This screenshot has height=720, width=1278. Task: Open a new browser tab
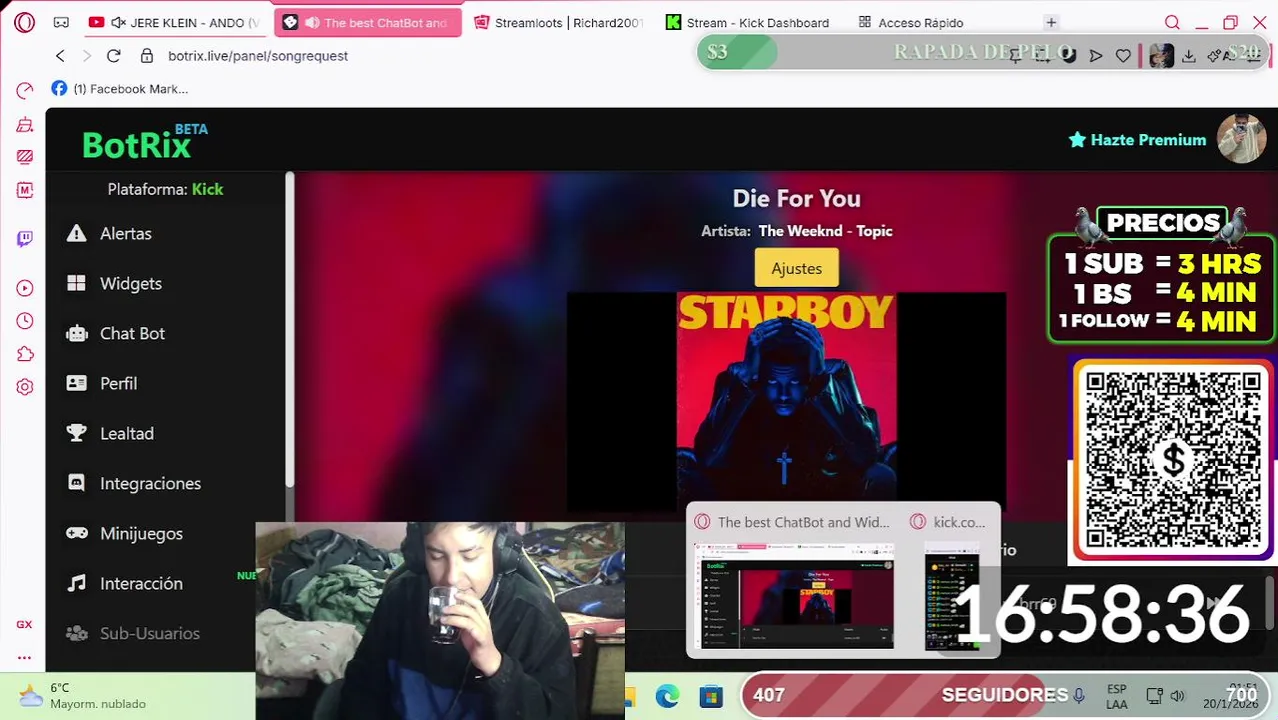pos(1051,22)
